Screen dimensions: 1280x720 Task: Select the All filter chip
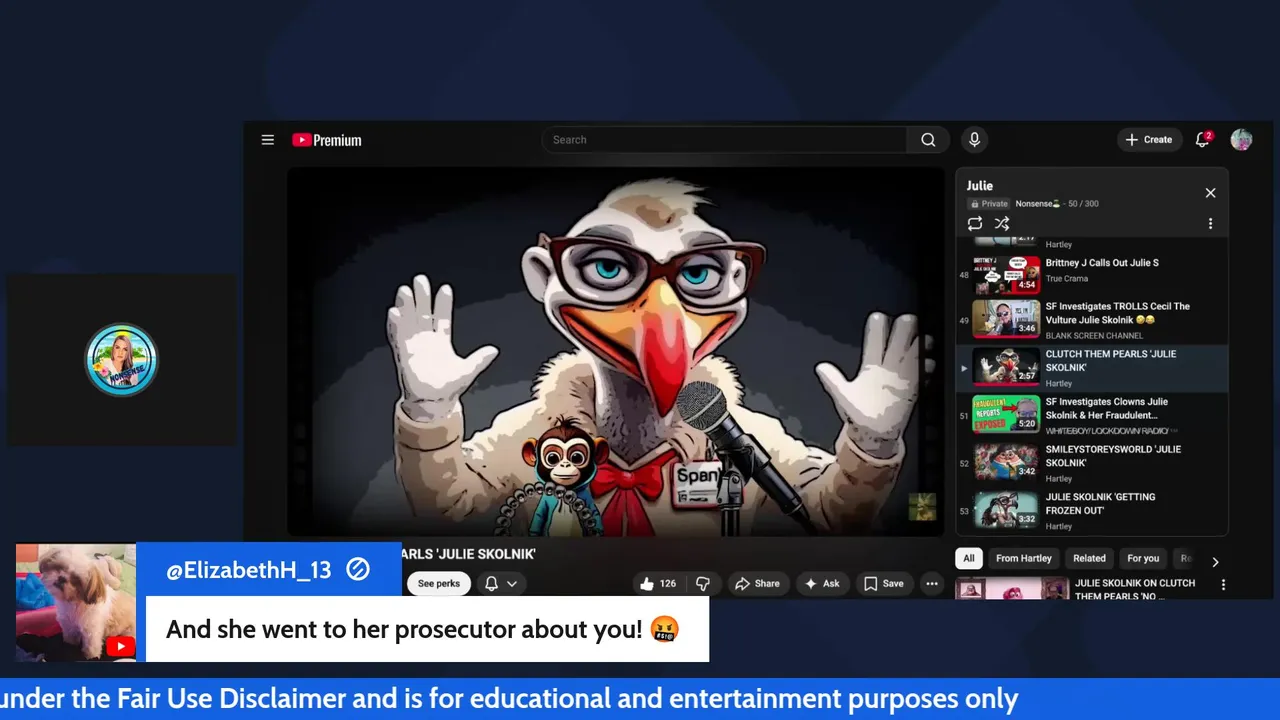click(x=969, y=559)
